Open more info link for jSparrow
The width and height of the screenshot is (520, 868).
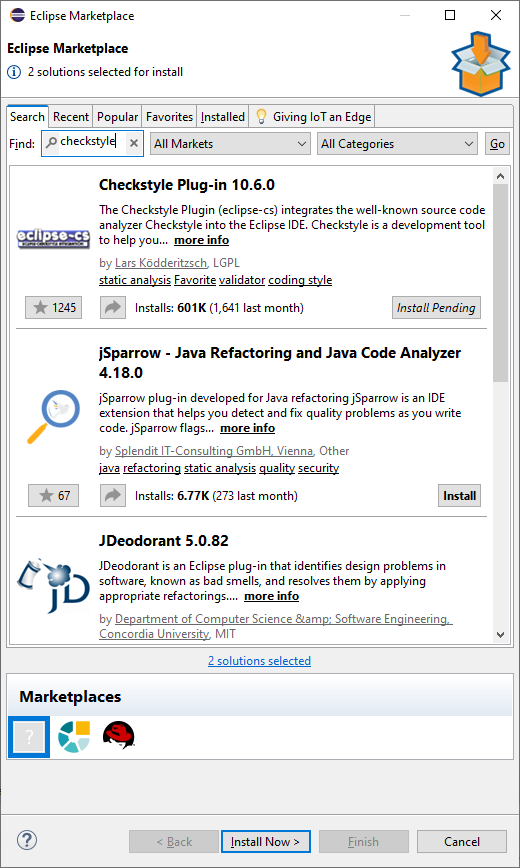click(248, 428)
